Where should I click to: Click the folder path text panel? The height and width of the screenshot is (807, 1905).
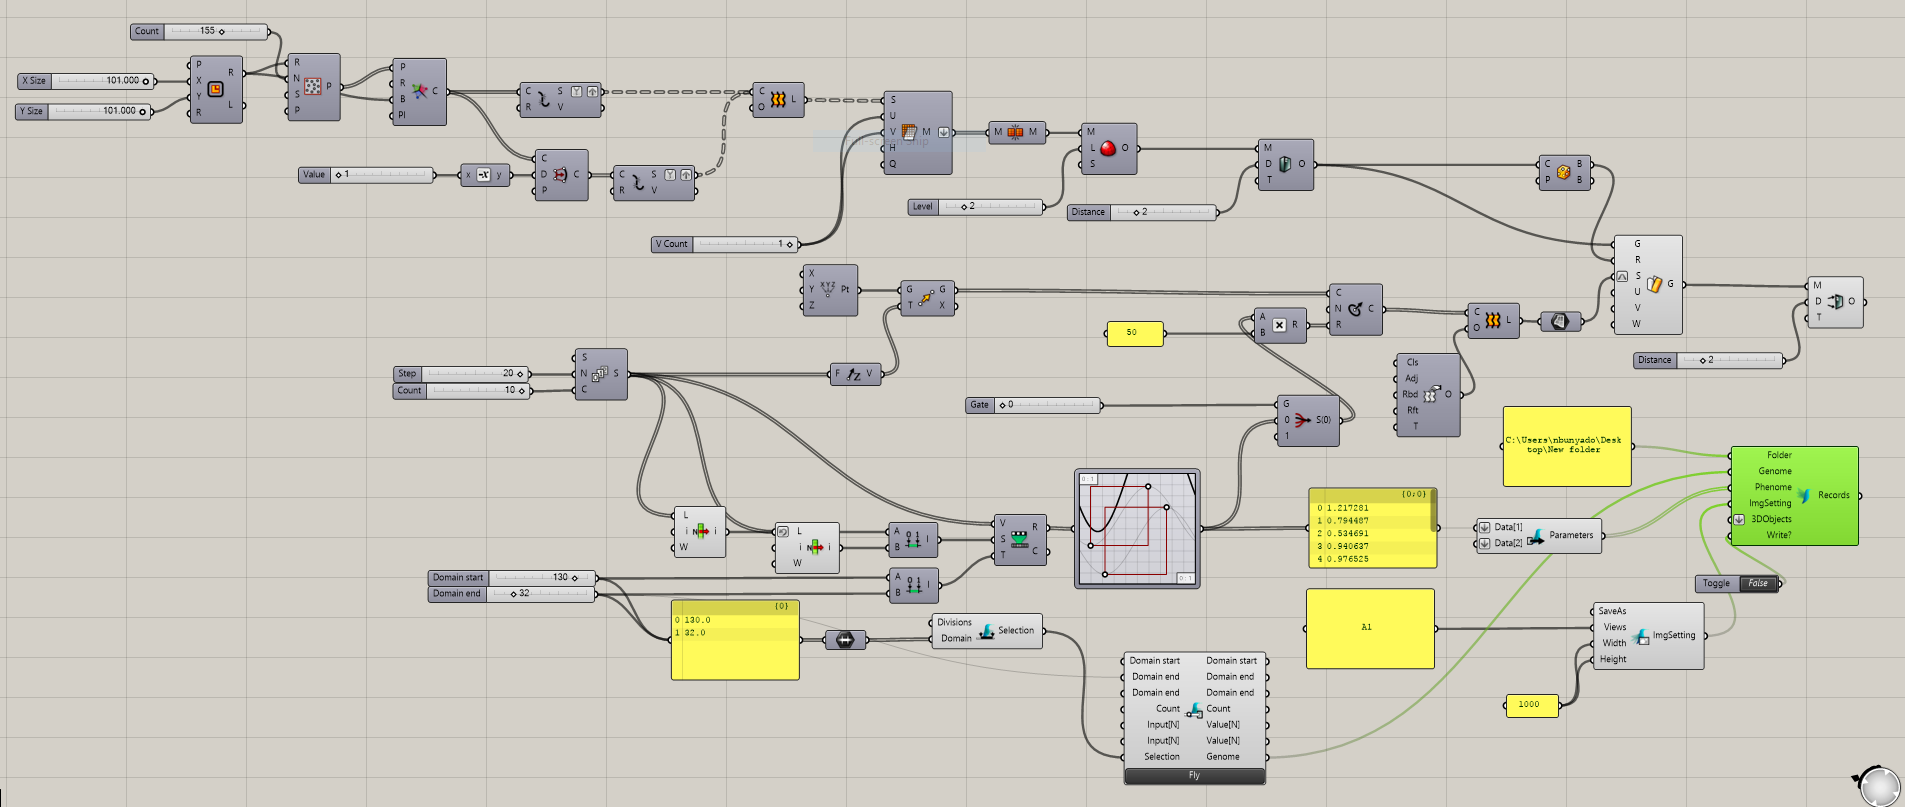[x=1566, y=446]
